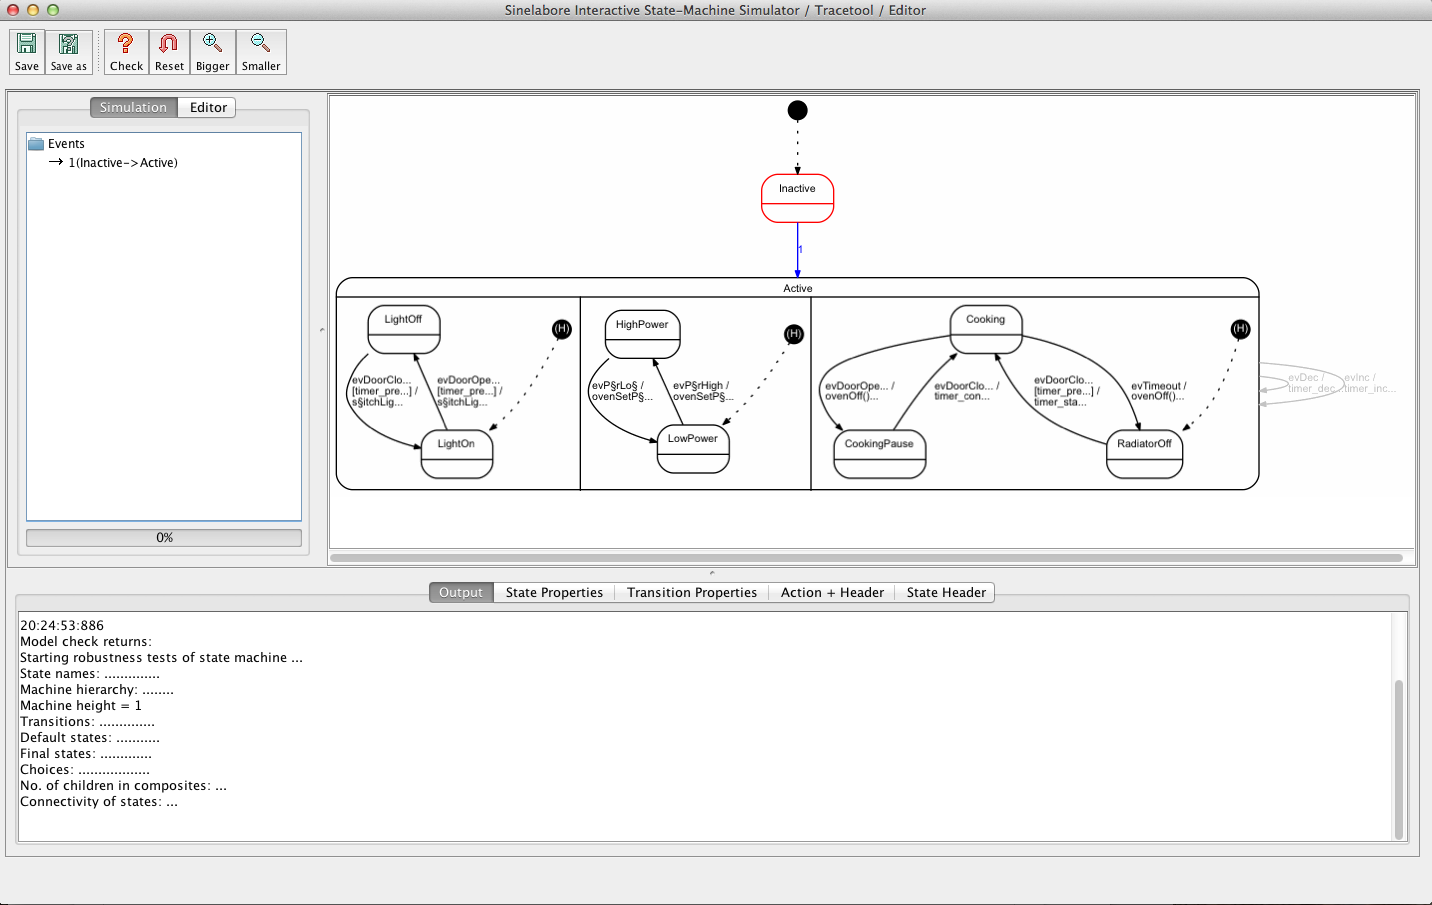The image size is (1432, 905).
Task: Click the 0% progress bar
Action: (x=164, y=538)
